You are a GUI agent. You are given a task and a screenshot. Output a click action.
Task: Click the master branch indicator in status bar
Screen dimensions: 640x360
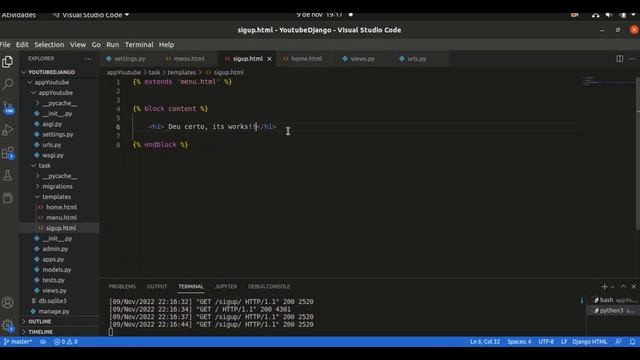[x=18, y=342]
